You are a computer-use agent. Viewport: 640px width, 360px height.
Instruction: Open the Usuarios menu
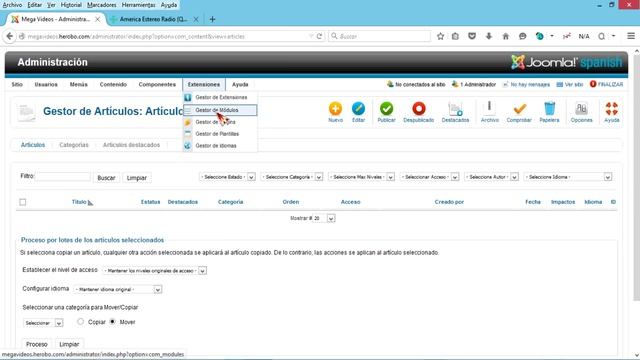tap(46, 84)
